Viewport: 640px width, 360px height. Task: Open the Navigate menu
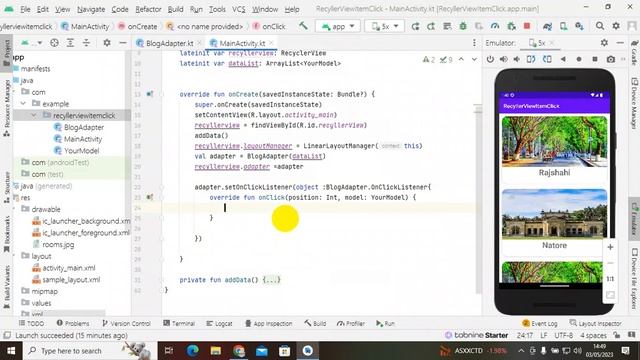click(x=91, y=9)
